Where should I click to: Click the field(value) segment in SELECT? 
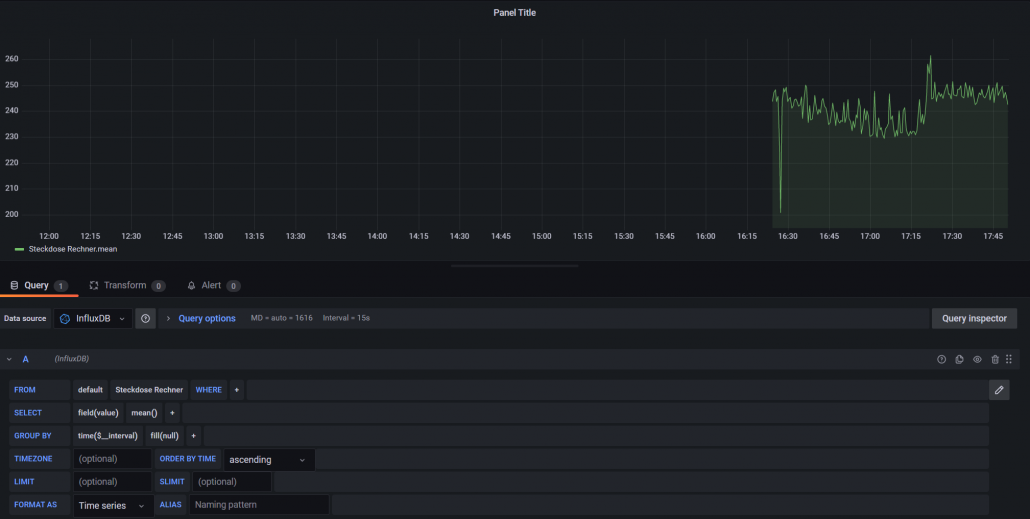point(98,413)
